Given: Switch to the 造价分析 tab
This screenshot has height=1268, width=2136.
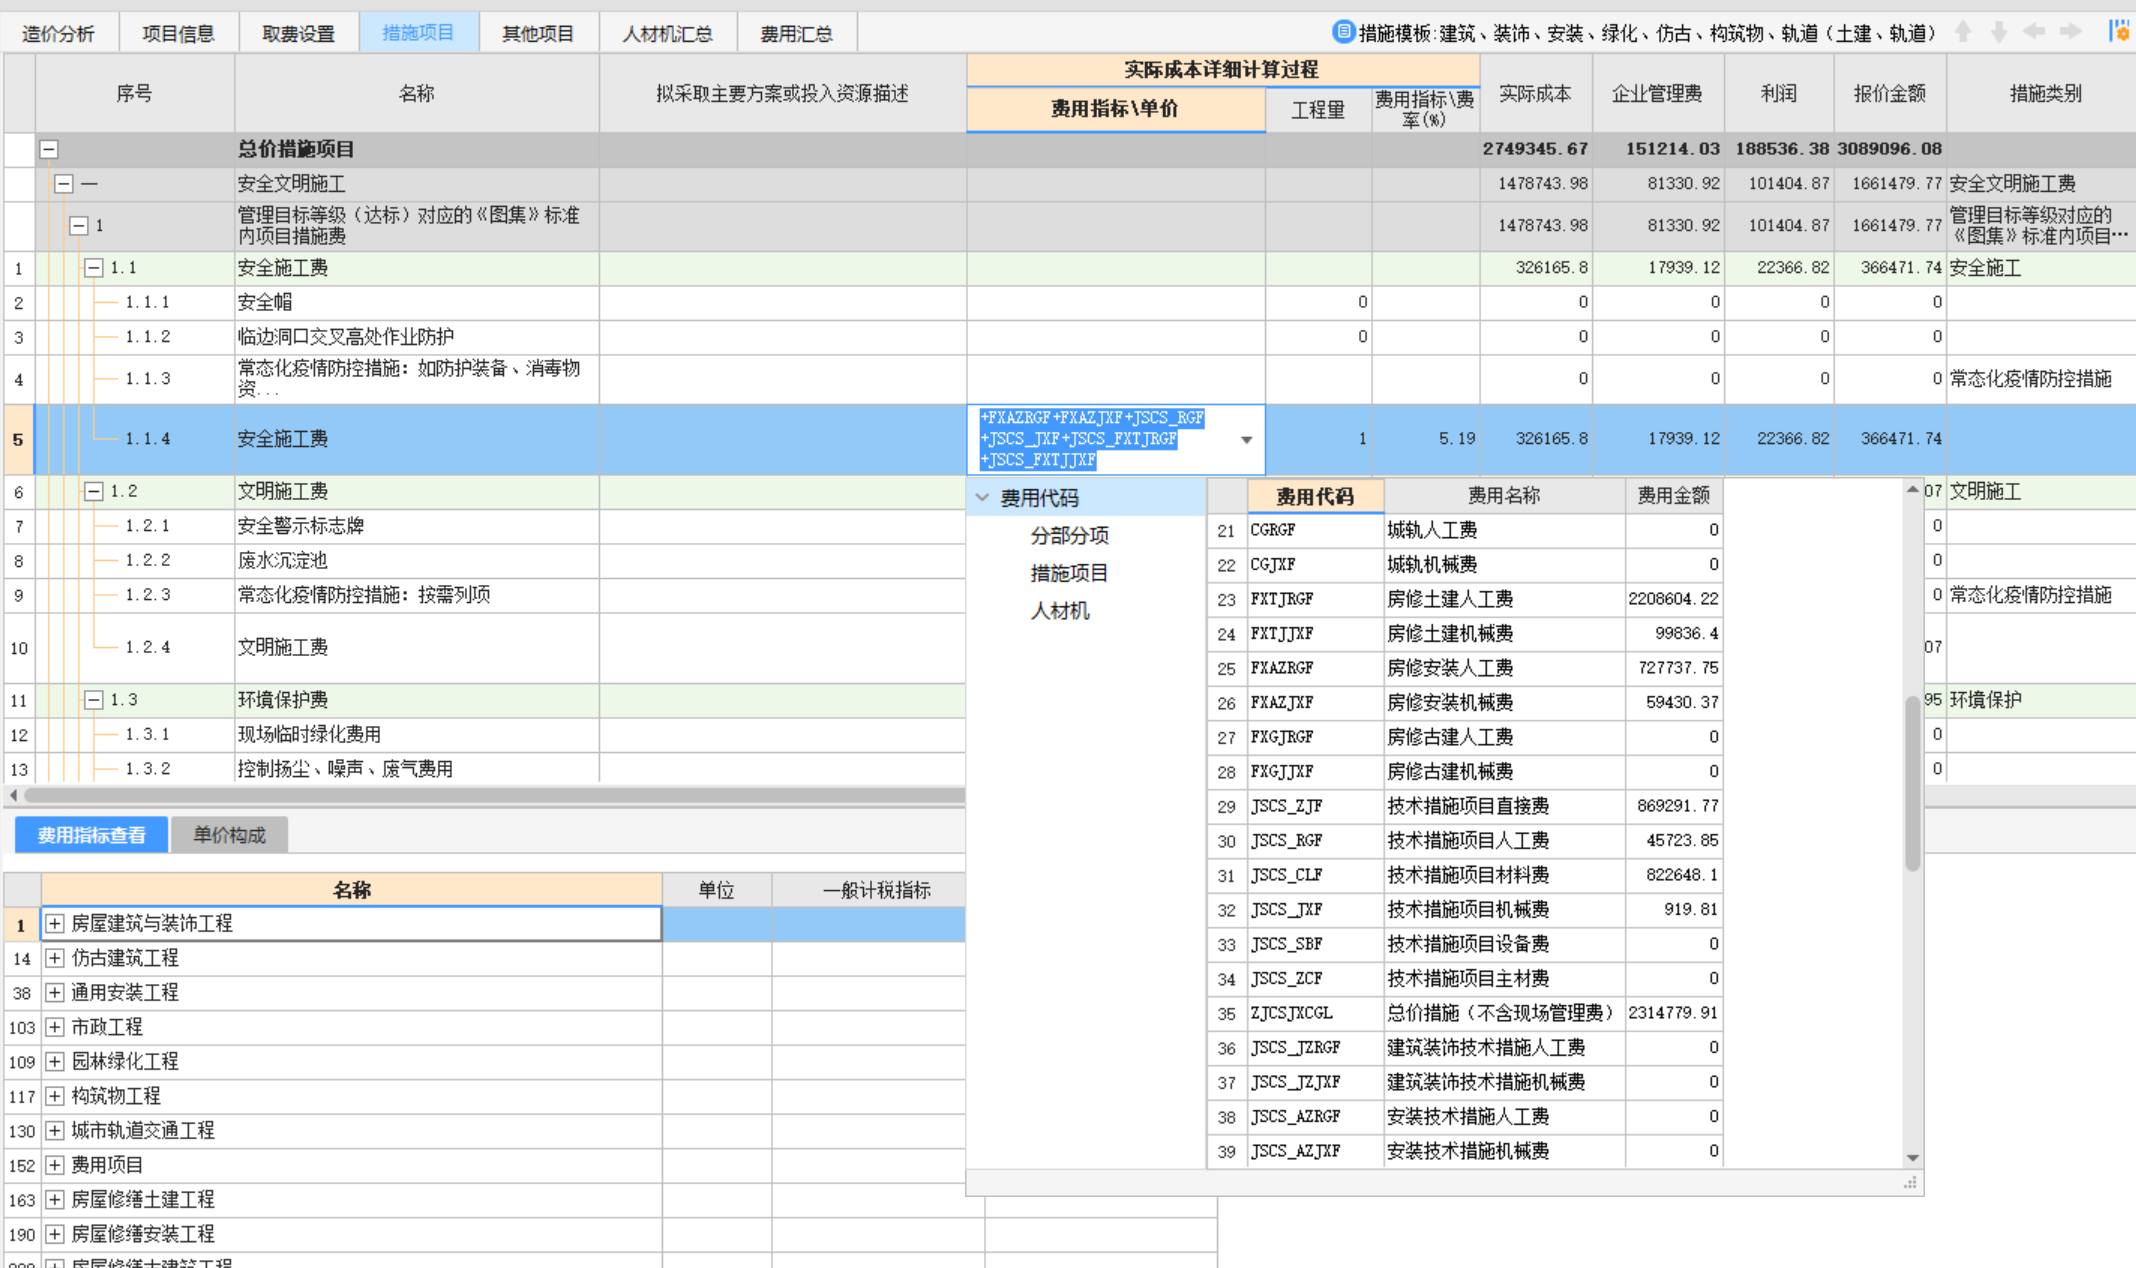Looking at the screenshot, I should (x=58, y=34).
